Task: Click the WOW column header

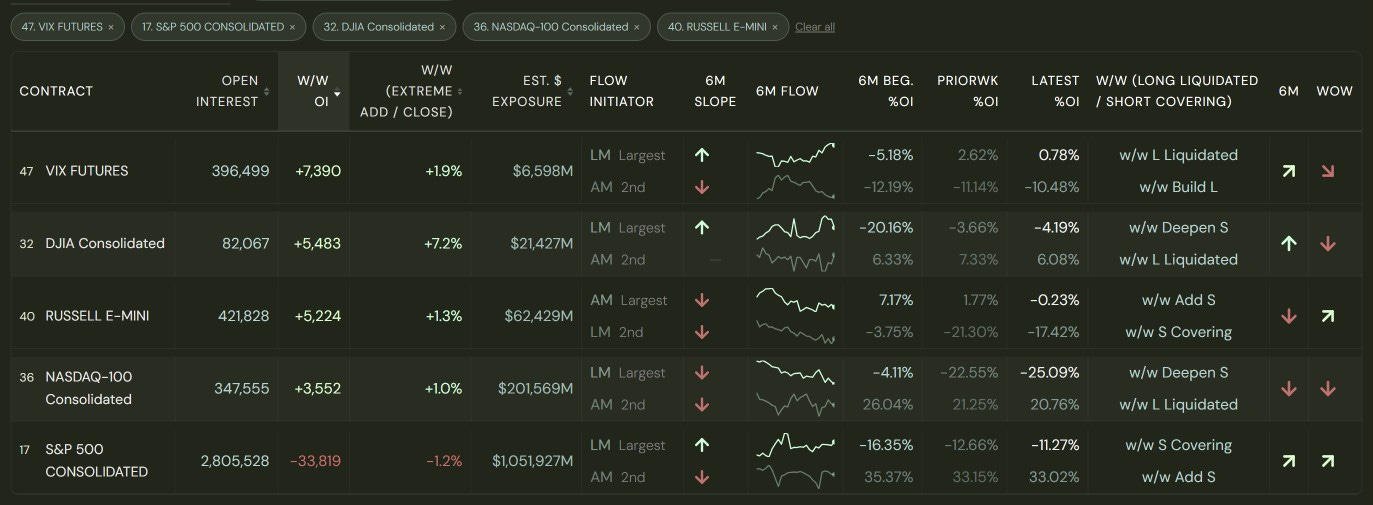Action: point(1334,91)
